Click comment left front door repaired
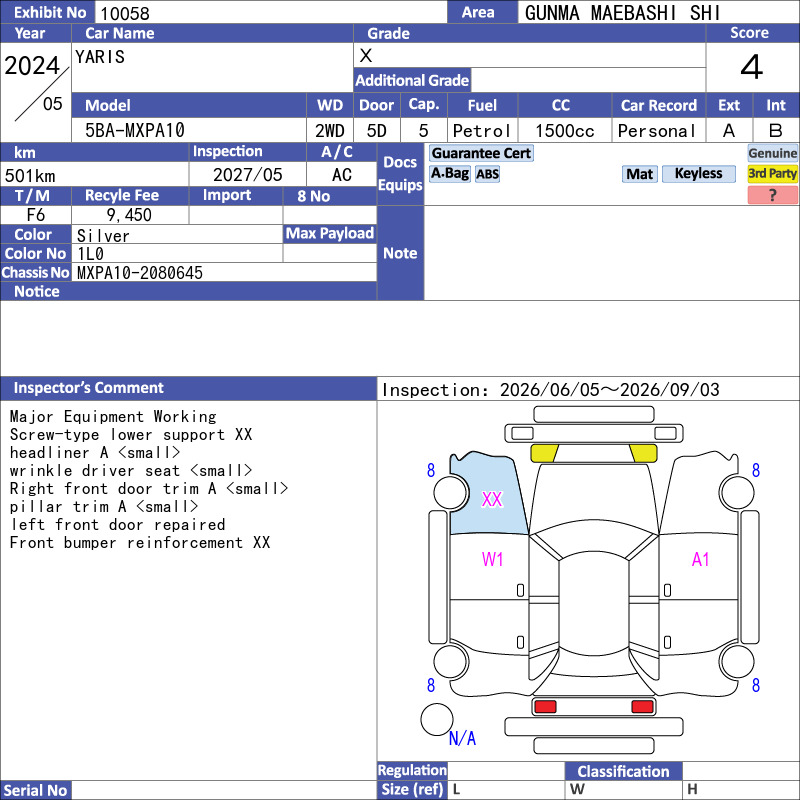The height and width of the screenshot is (800, 800). pyautogui.click(x=118, y=524)
